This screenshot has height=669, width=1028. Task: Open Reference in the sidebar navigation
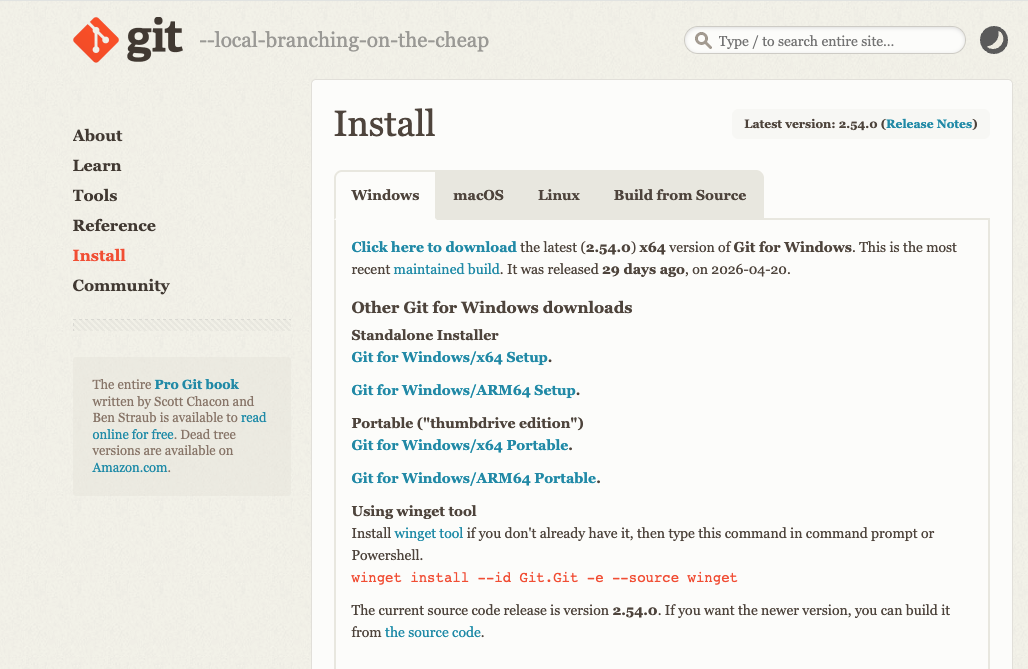click(x=114, y=226)
